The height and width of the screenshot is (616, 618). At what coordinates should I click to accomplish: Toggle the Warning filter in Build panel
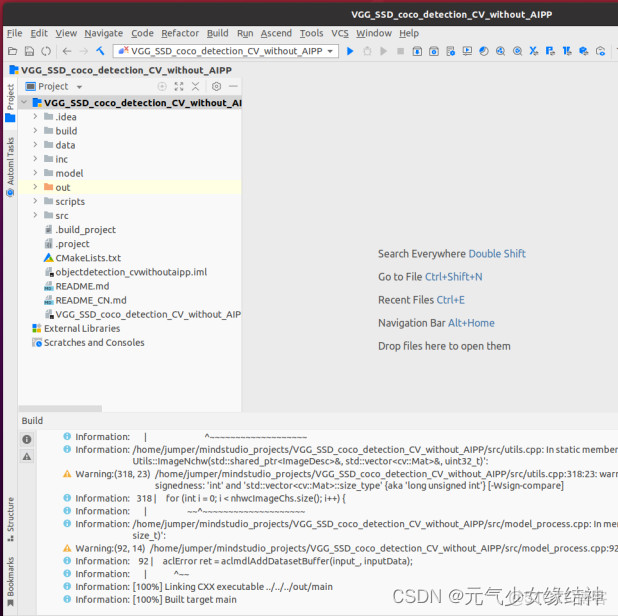tap(27, 456)
